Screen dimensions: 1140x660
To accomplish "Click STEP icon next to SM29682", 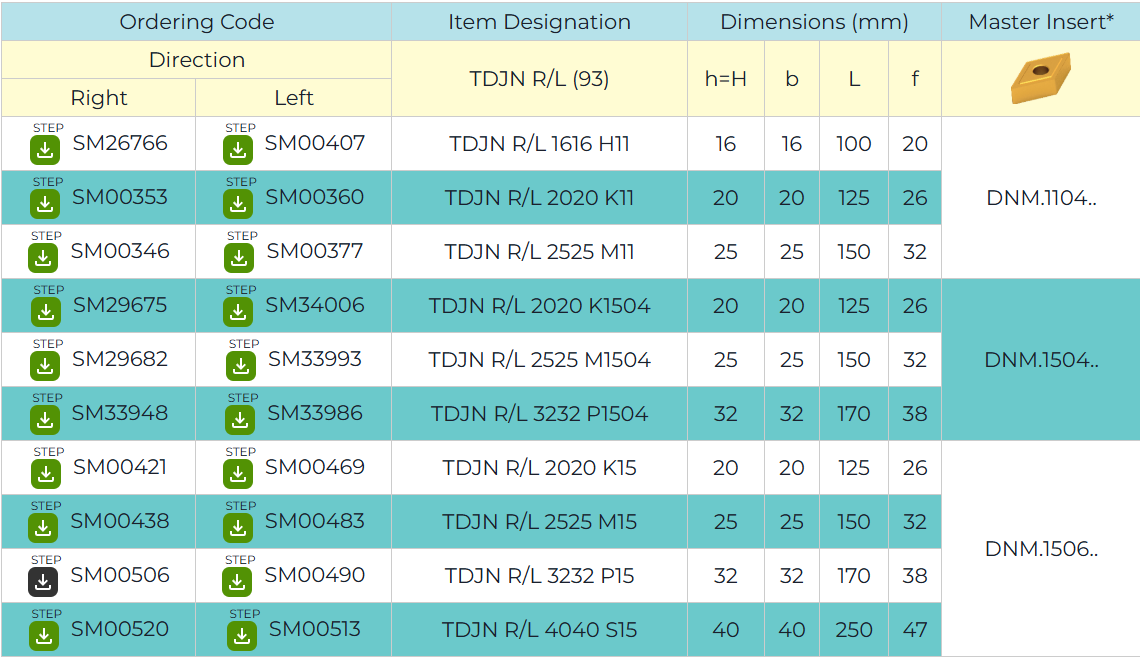I will tap(46, 366).
